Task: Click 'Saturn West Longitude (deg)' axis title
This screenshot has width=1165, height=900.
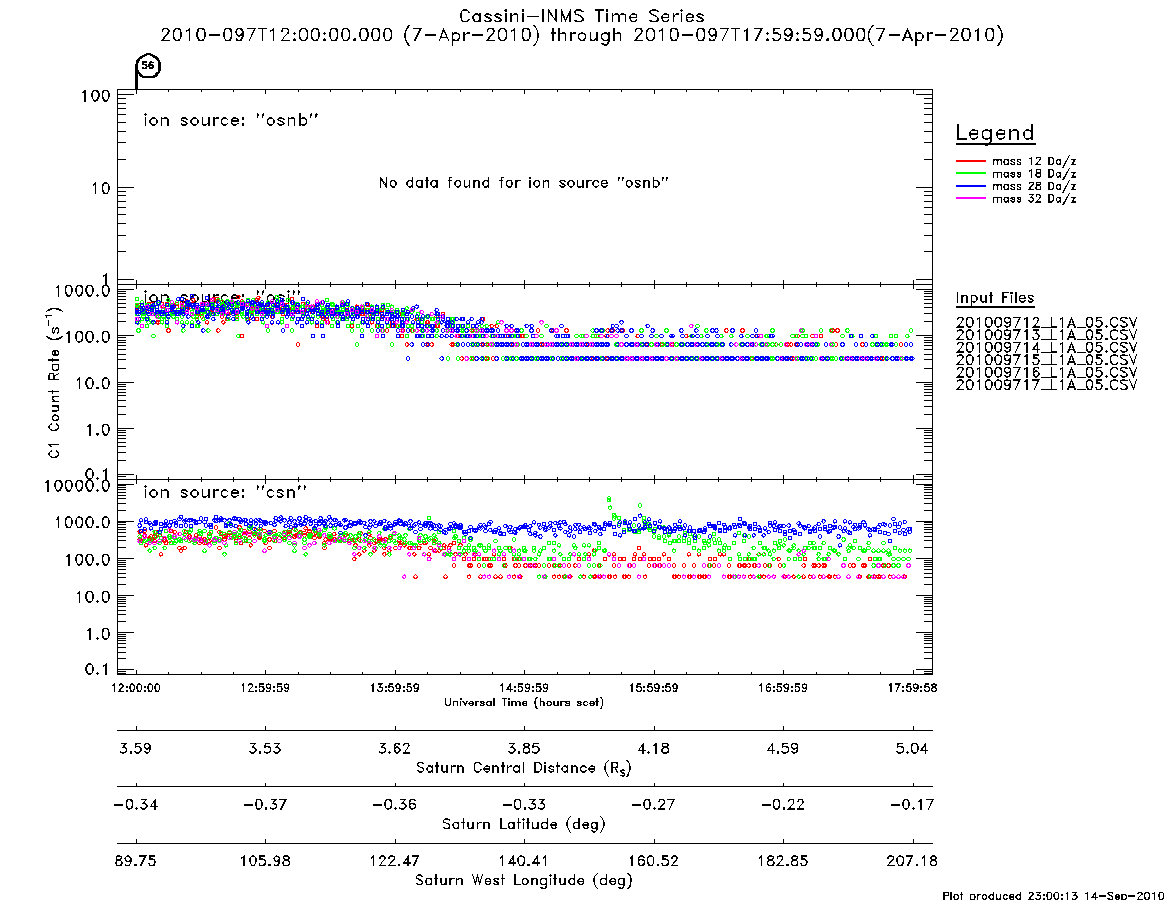Action: coord(524,881)
